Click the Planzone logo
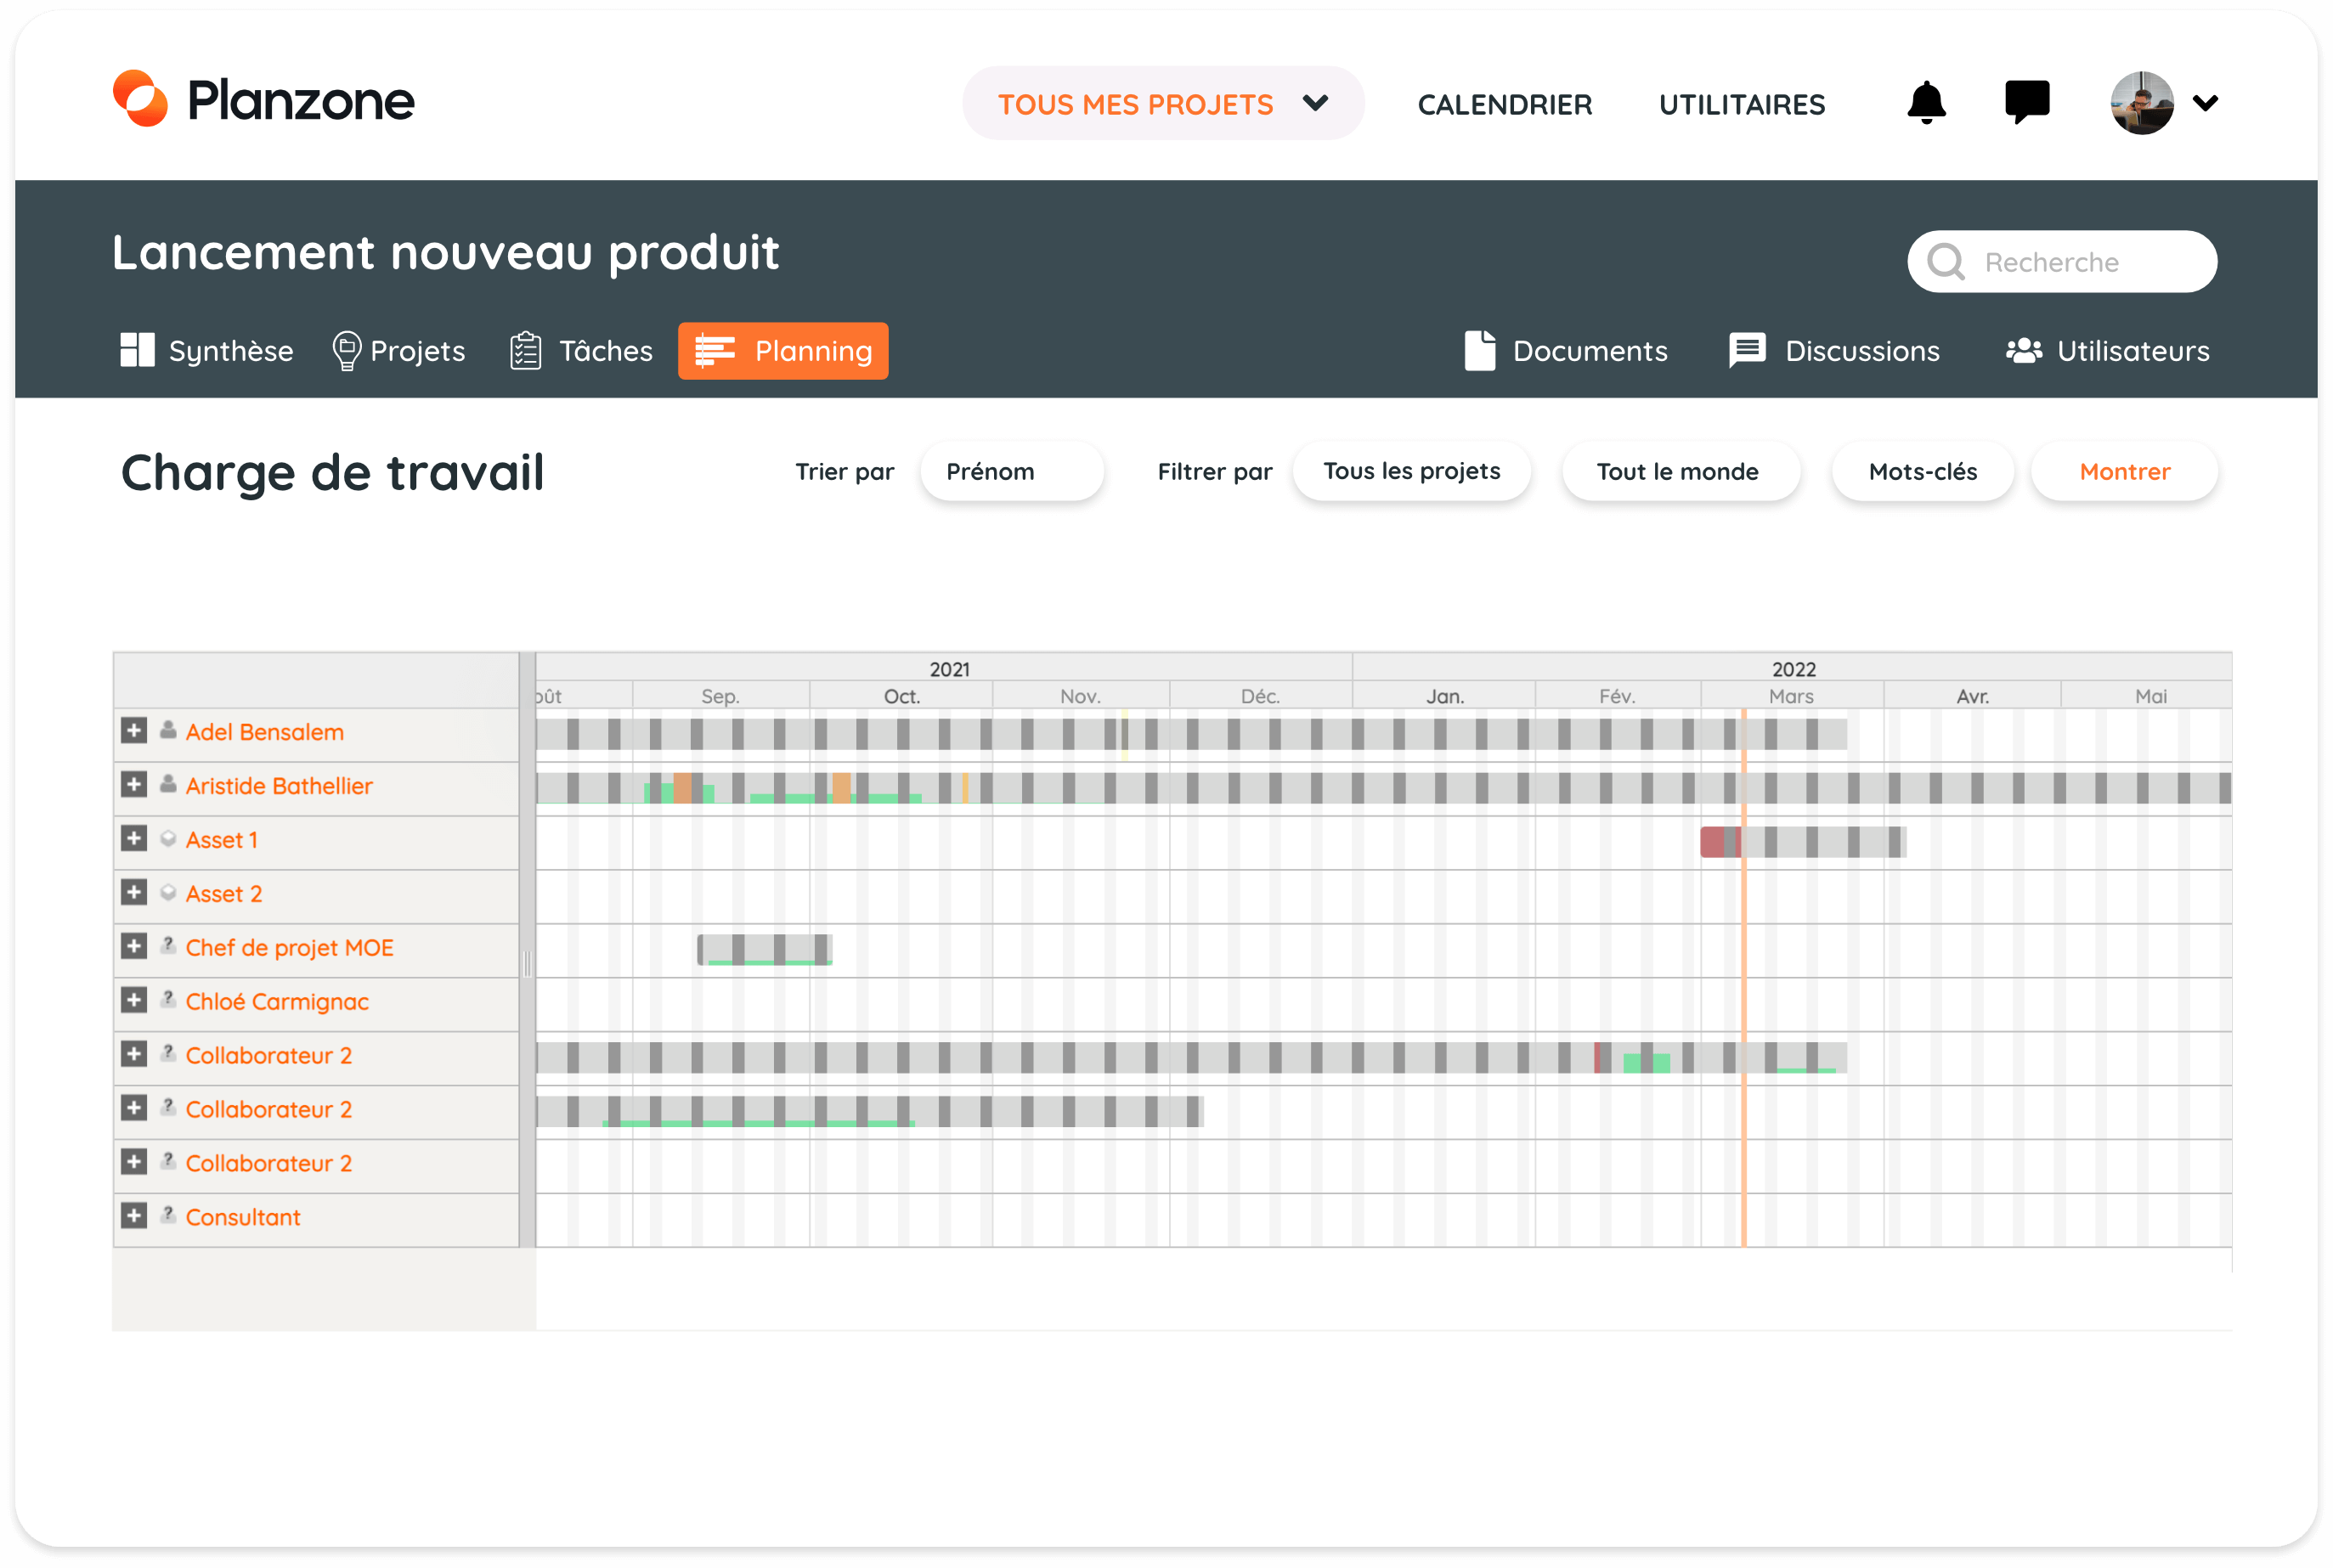 264,100
